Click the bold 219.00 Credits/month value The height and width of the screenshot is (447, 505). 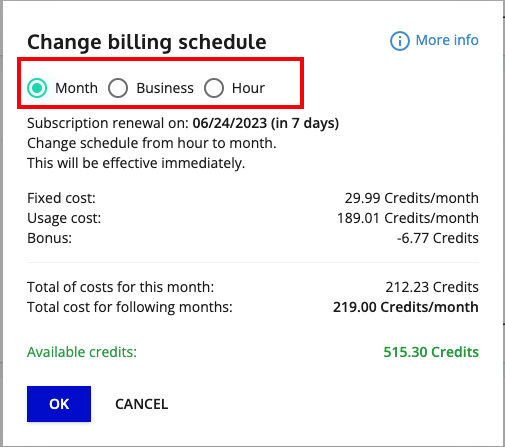click(x=406, y=307)
